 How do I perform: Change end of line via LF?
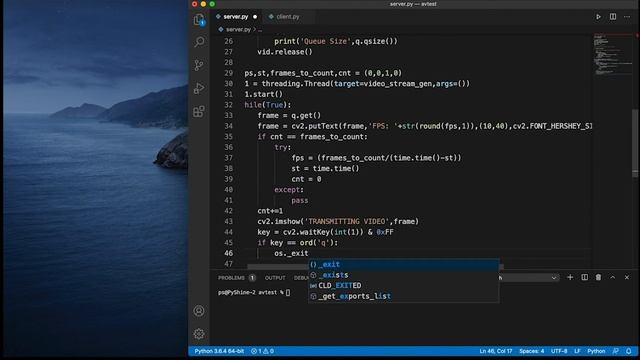(x=577, y=351)
